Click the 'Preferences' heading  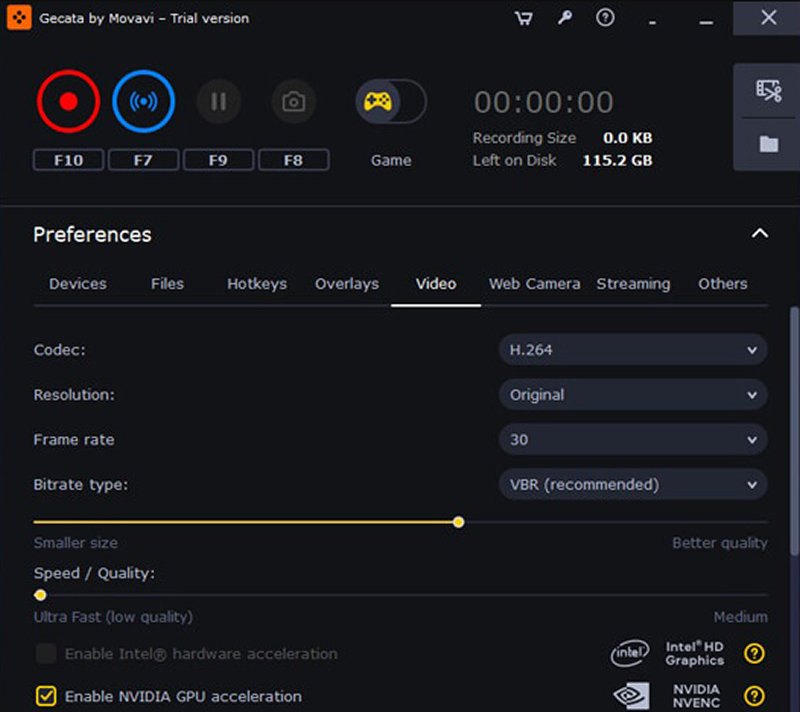click(x=92, y=235)
